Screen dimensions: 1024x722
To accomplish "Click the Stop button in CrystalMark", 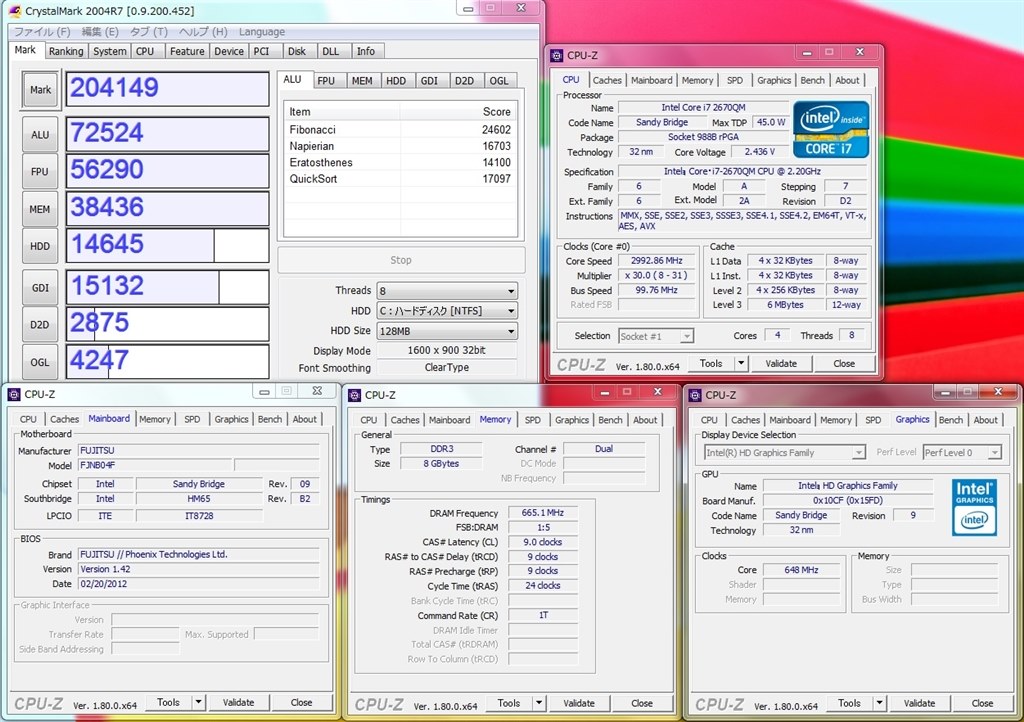I will (x=401, y=260).
